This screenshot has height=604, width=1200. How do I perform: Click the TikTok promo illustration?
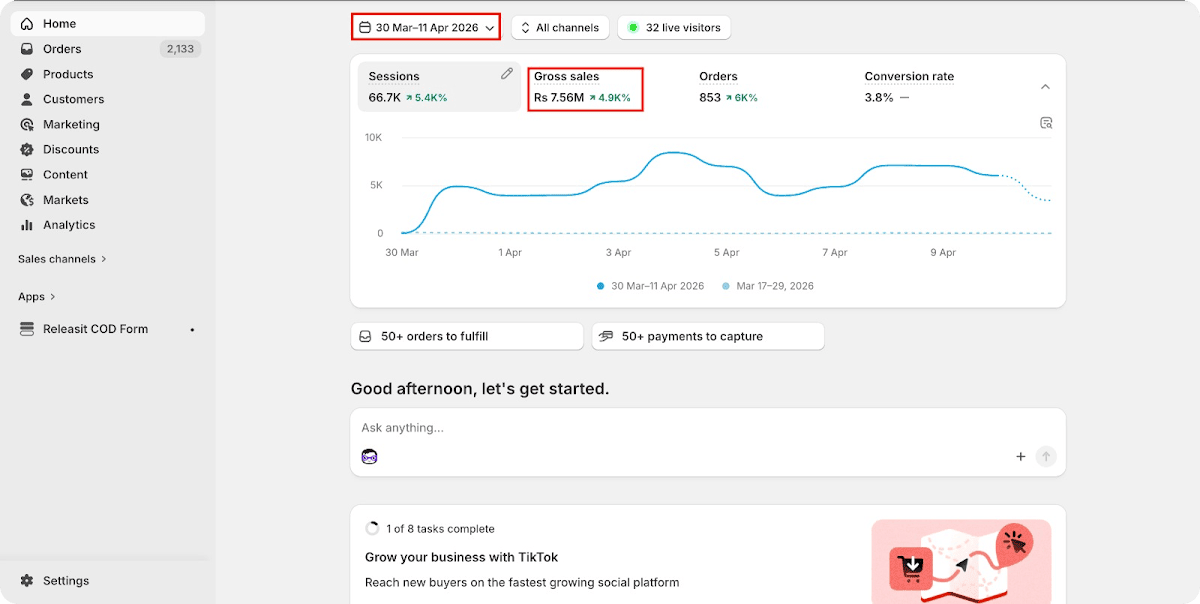pos(961,562)
